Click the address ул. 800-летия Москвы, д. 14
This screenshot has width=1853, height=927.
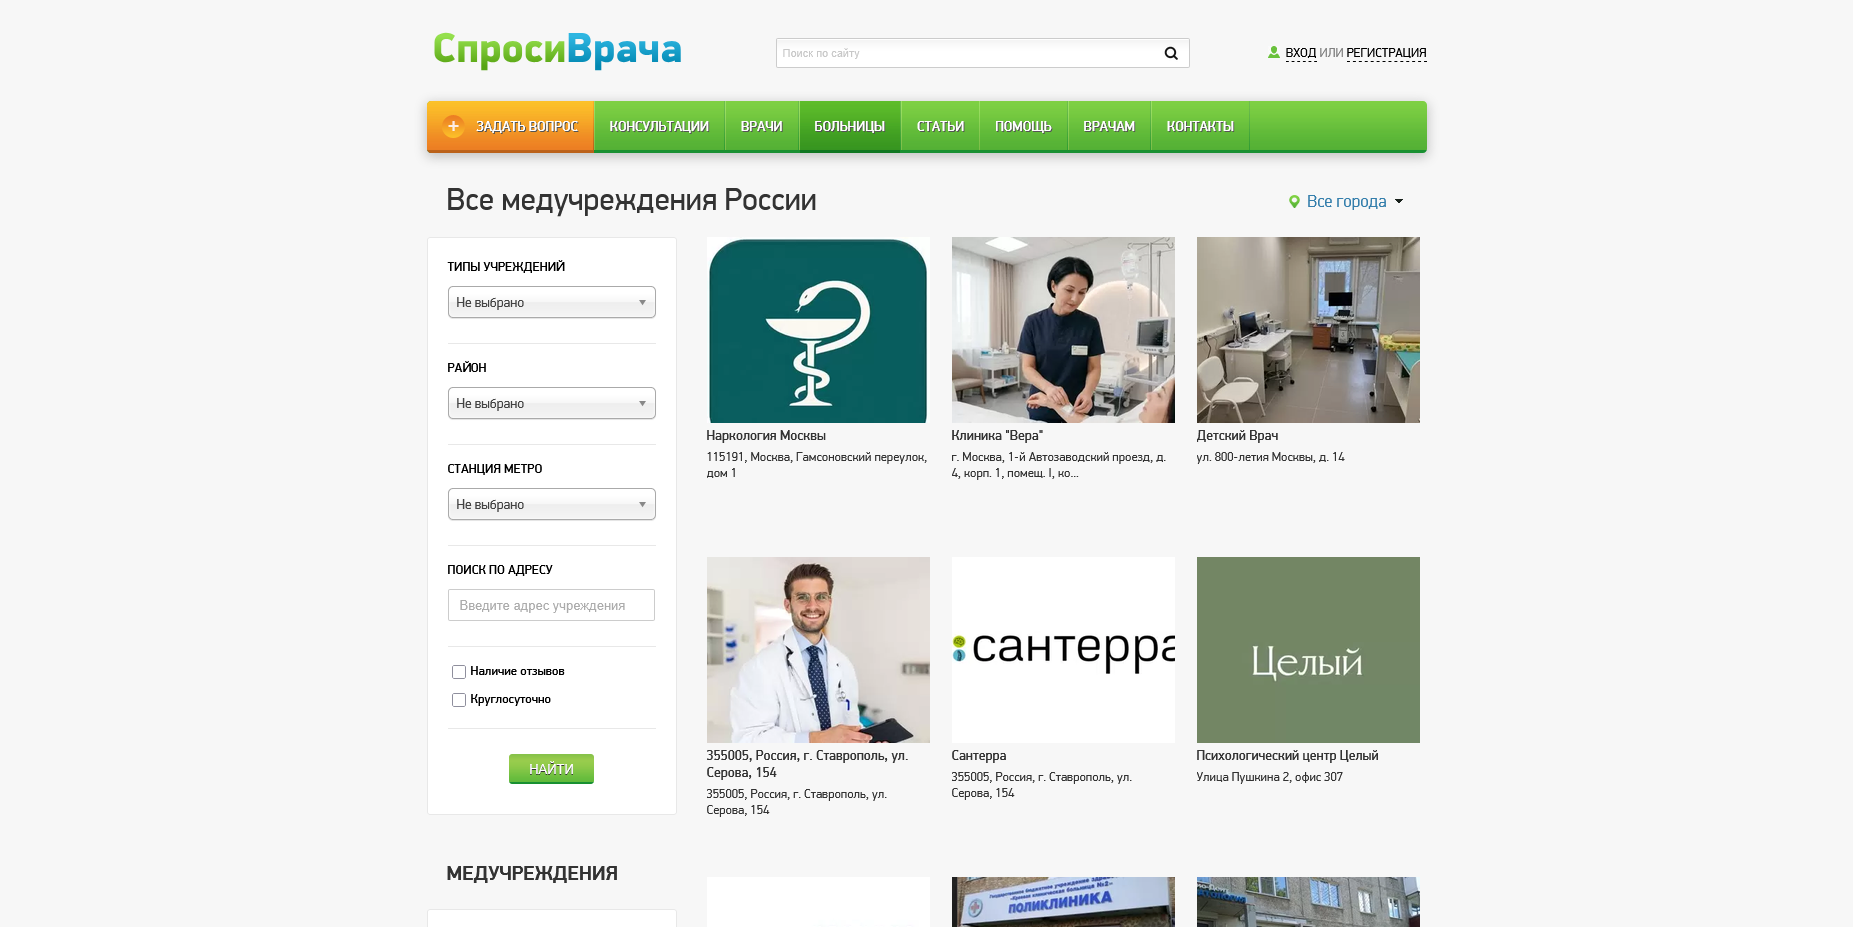click(1270, 457)
